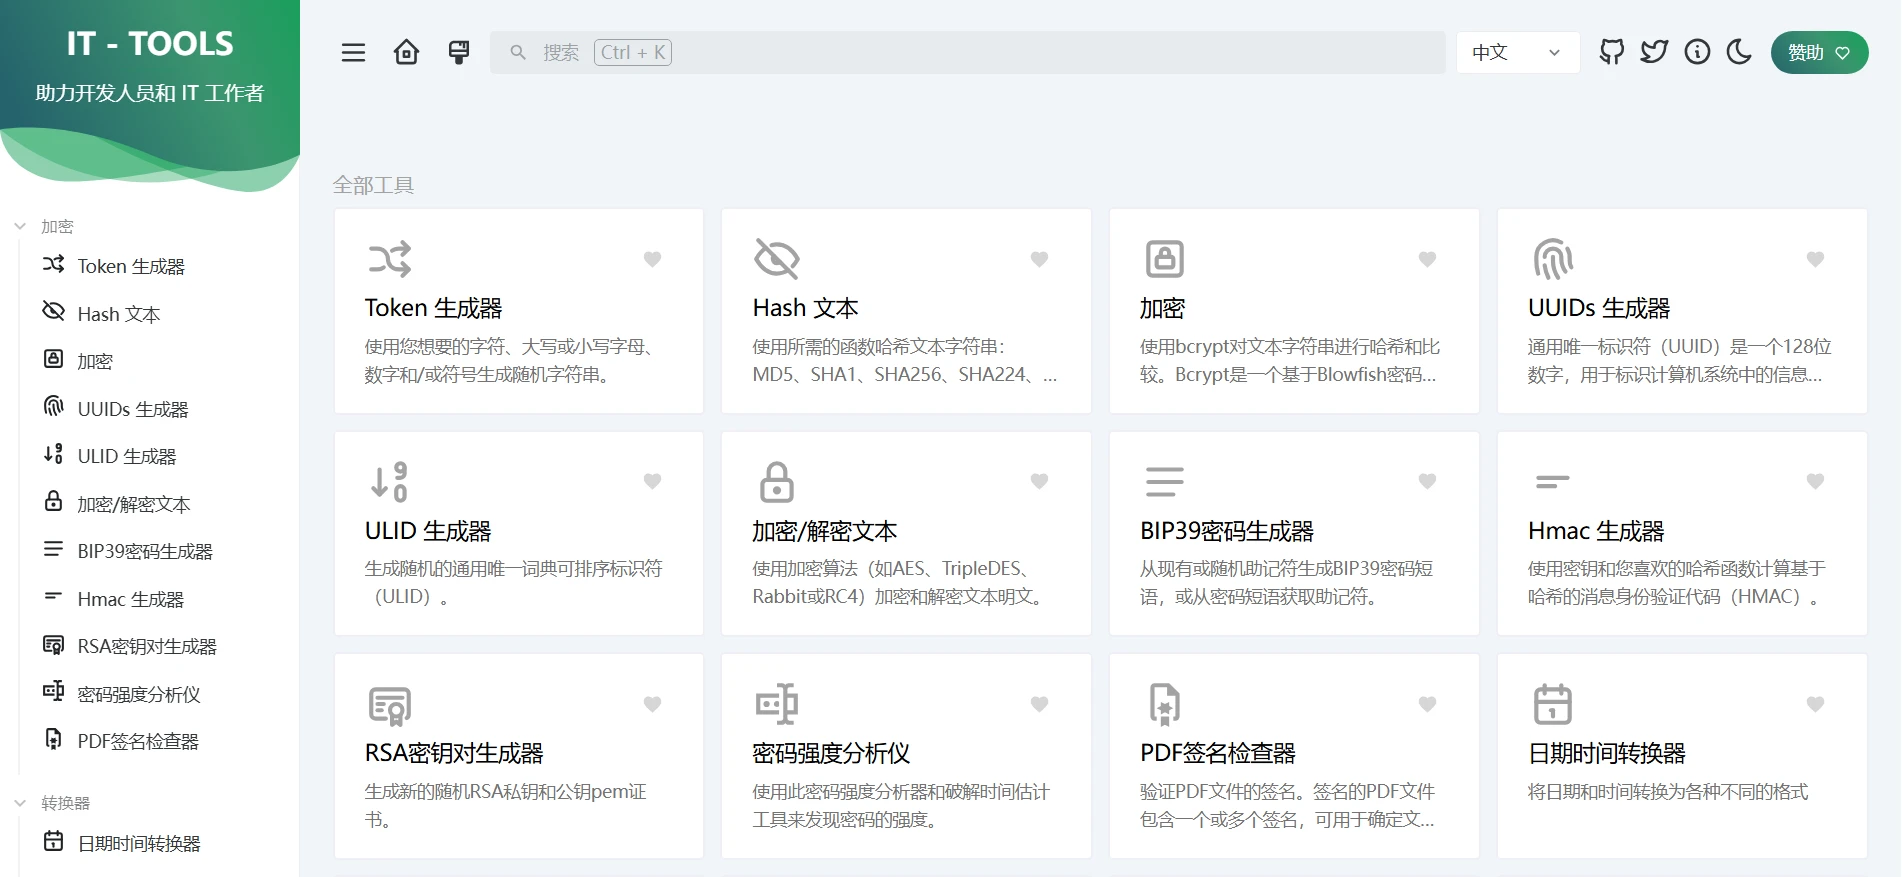Open the About info icon
This screenshot has width=1902, height=877.
pos(1697,52)
